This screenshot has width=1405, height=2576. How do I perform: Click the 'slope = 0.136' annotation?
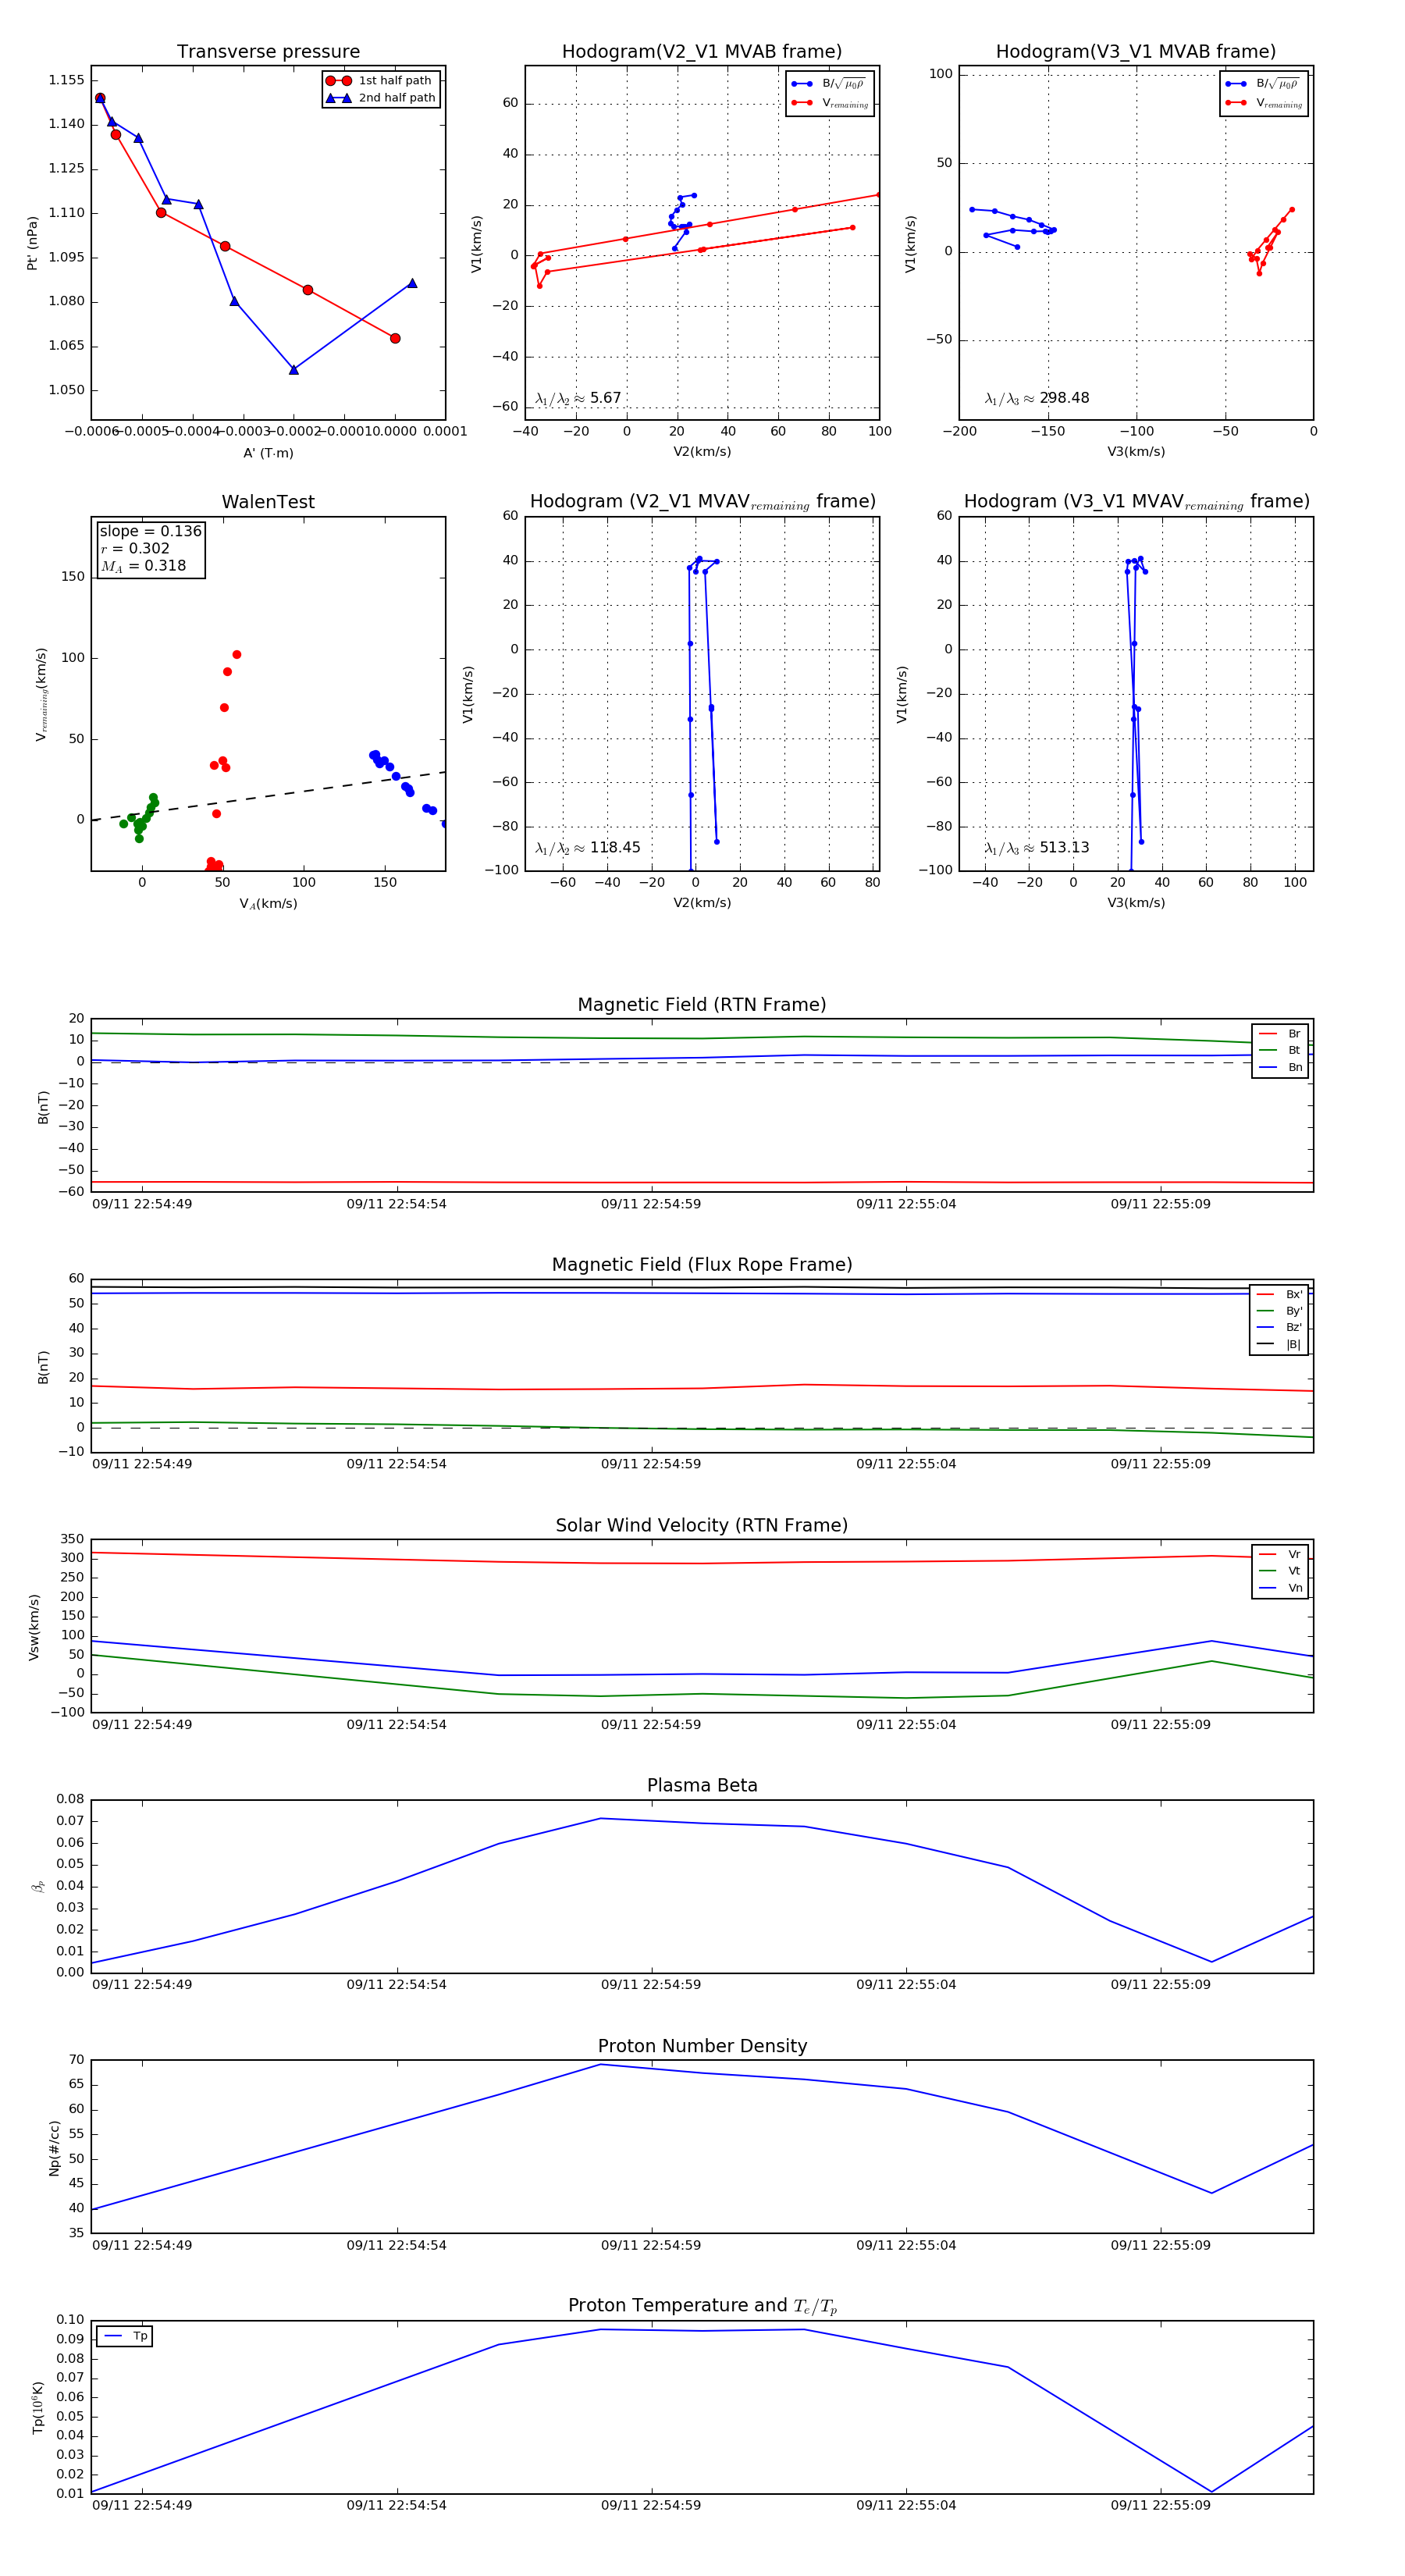coord(150,531)
